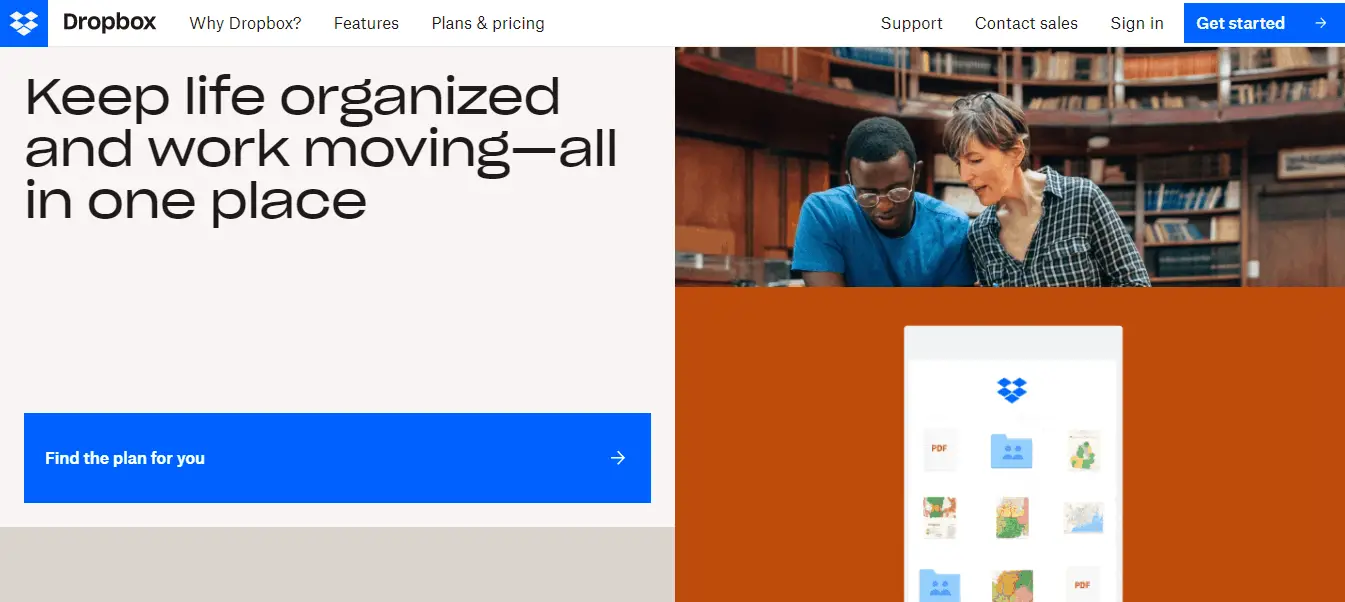Go to Plans & pricing
Screen dimensions: 1345x602
coord(488,23)
